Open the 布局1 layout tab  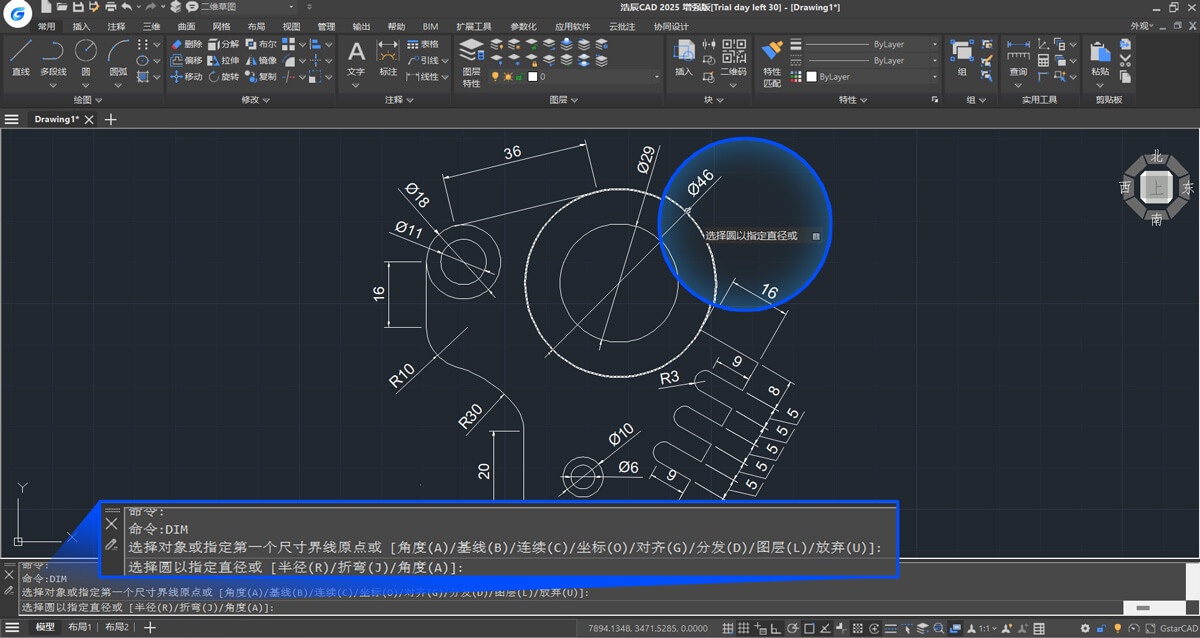pos(79,627)
